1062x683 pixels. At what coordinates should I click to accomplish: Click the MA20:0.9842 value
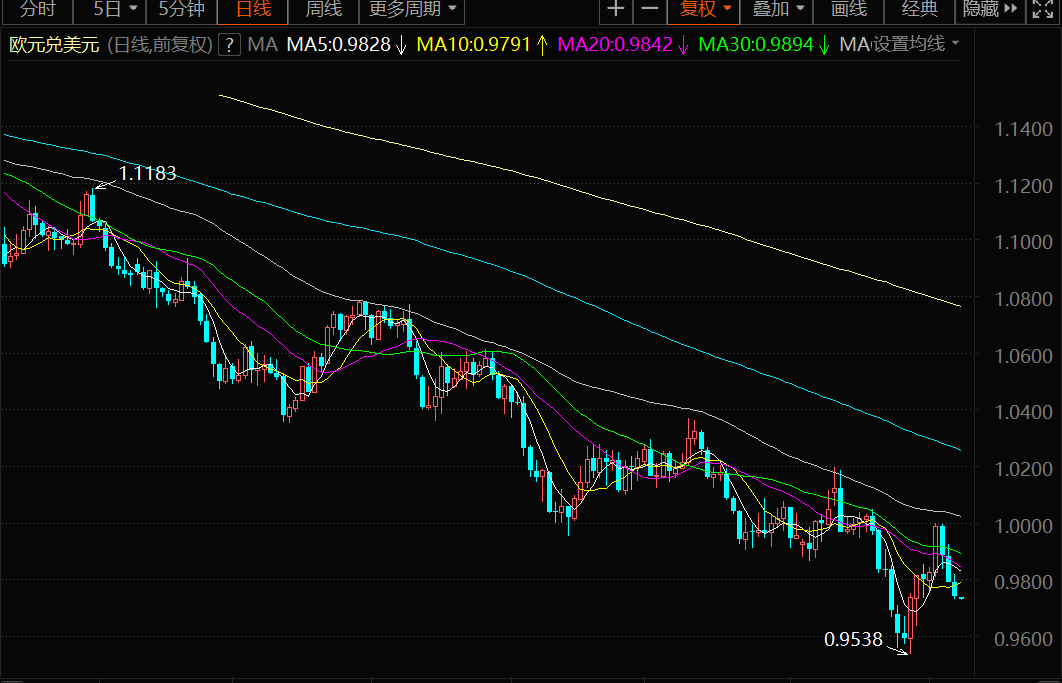tap(615, 45)
